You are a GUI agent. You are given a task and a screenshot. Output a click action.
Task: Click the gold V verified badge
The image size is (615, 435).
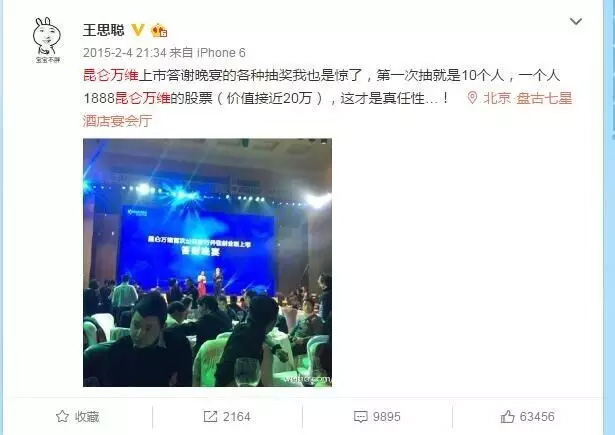click(x=138, y=30)
